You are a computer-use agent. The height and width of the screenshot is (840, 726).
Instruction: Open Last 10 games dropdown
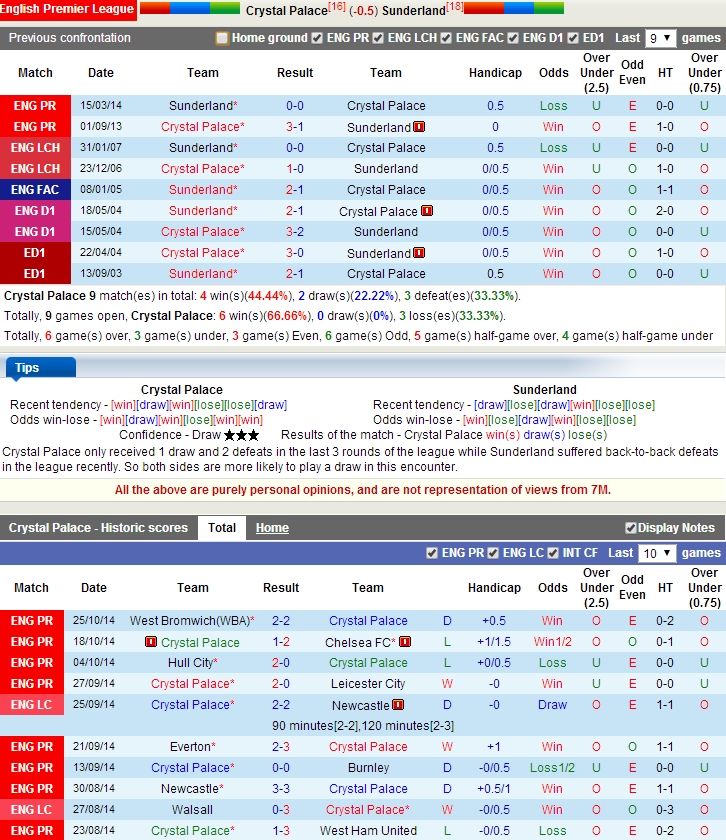657,553
